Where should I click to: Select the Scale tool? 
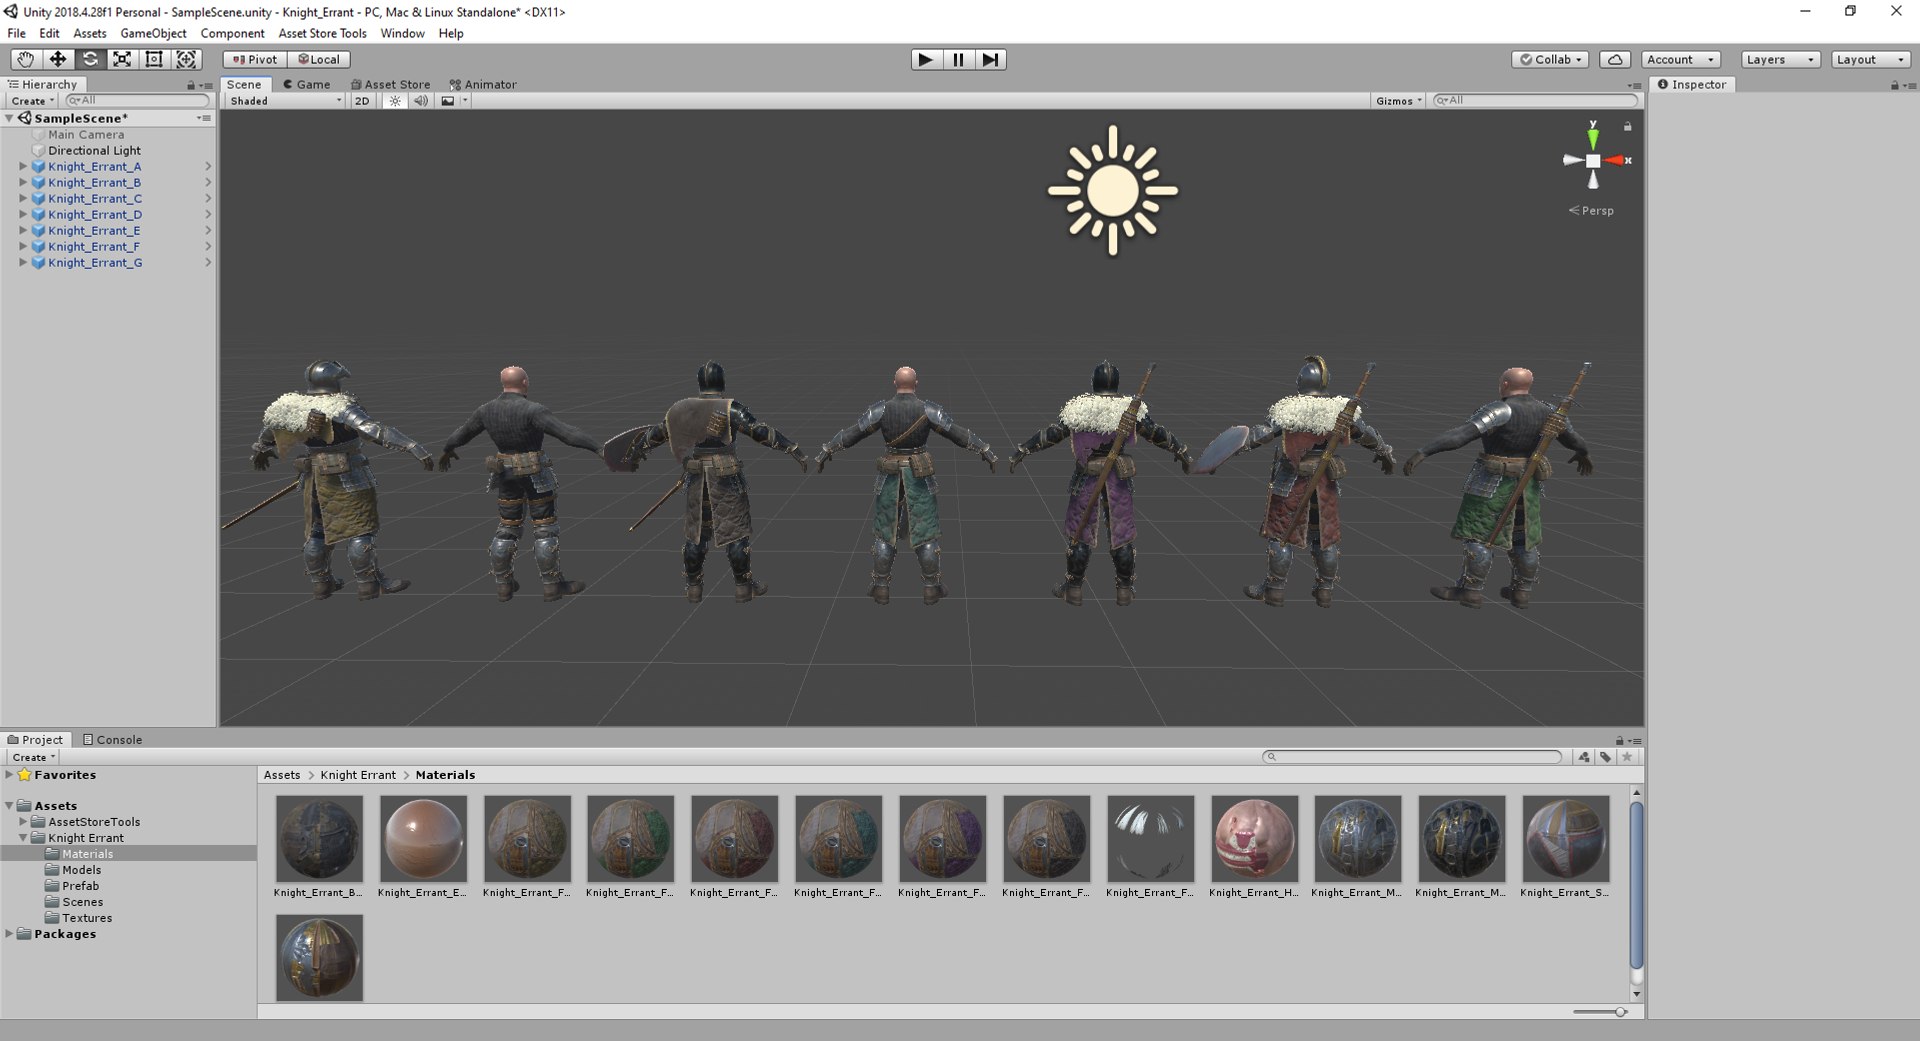122,59
